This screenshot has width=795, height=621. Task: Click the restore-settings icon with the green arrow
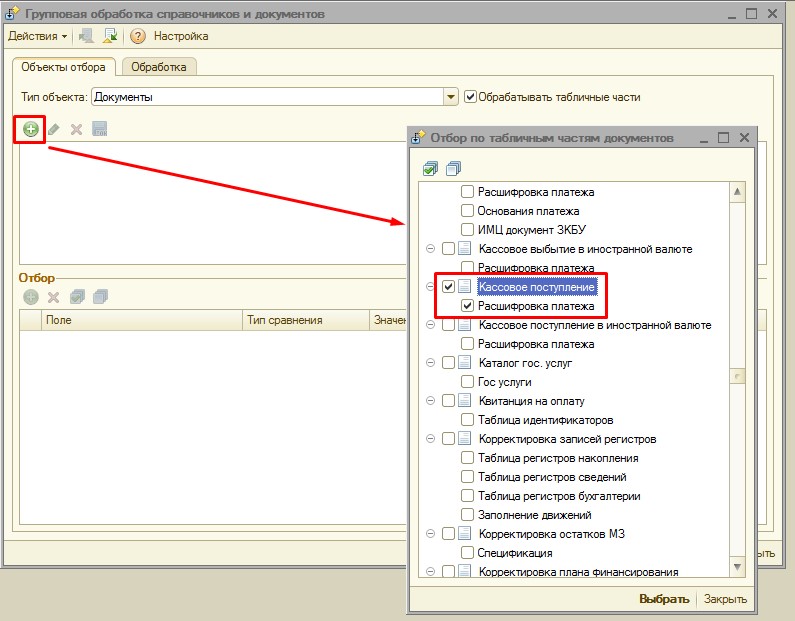tap(111, 36)
